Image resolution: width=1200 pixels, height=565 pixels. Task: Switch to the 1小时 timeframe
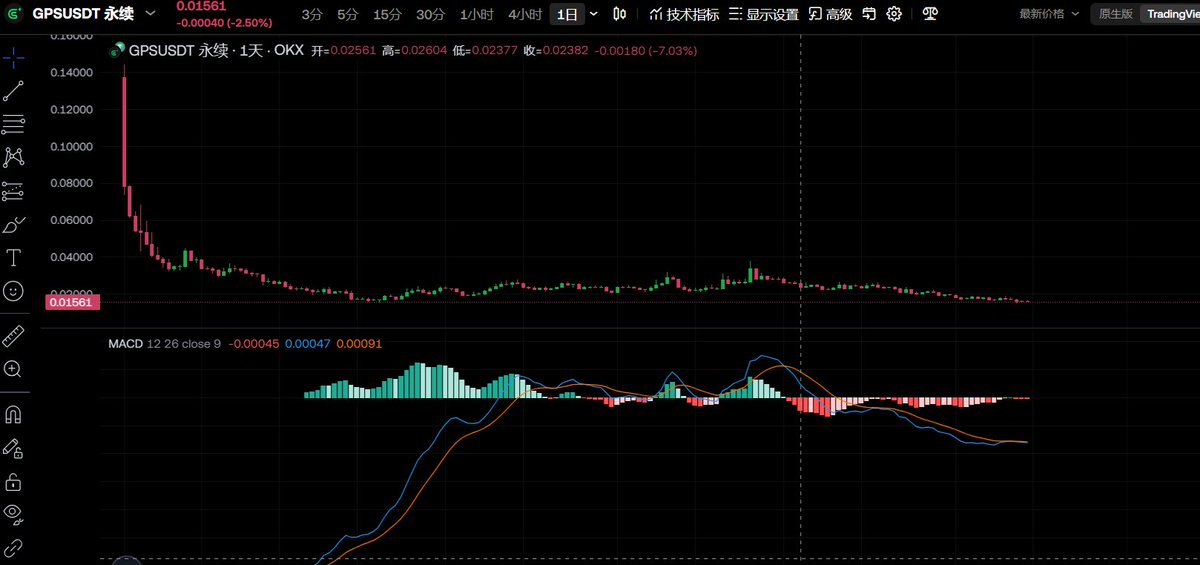pyautogui.click(x=477, y=14)
